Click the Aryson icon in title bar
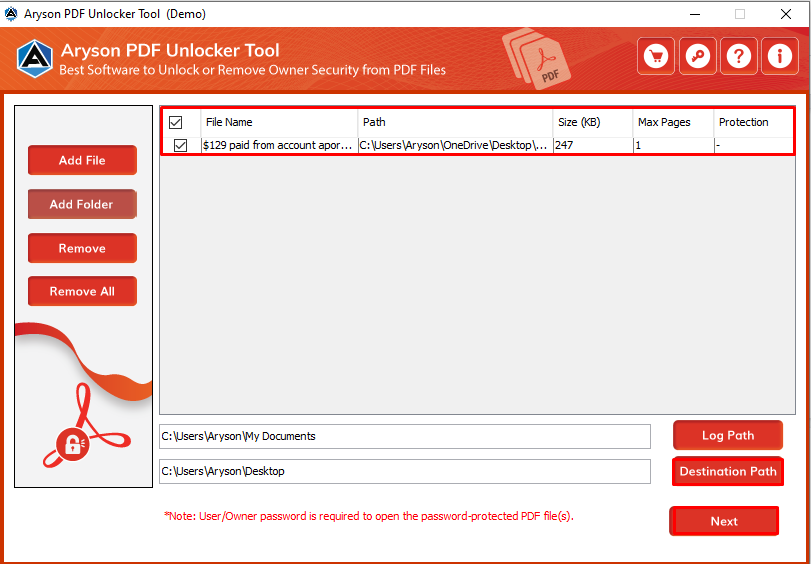This screenshot has width=811, height=564. (11, 14)
